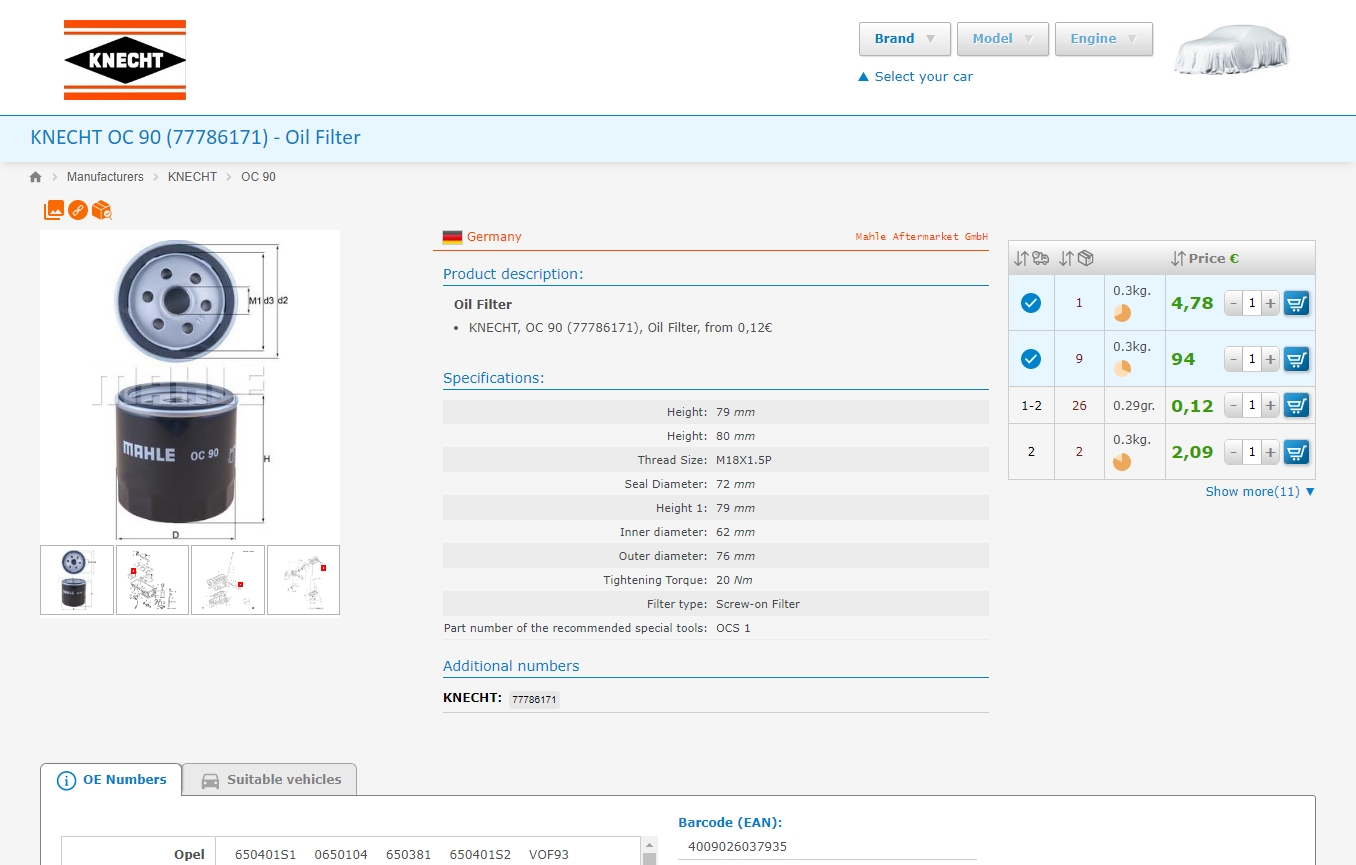Viewport: 1356px width, 865px height.
Task: Click the barcode value 4009026037935
Action: click(738, 847)
